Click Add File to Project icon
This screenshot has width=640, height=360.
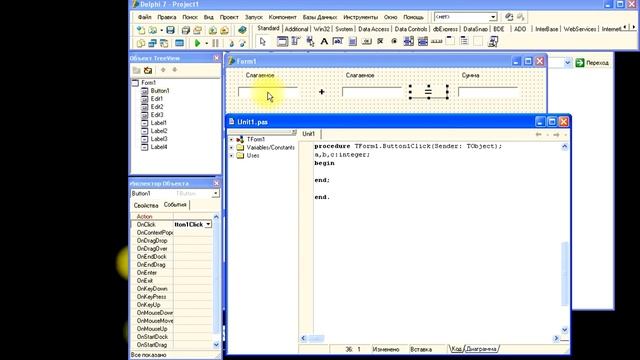pos(213,30)
